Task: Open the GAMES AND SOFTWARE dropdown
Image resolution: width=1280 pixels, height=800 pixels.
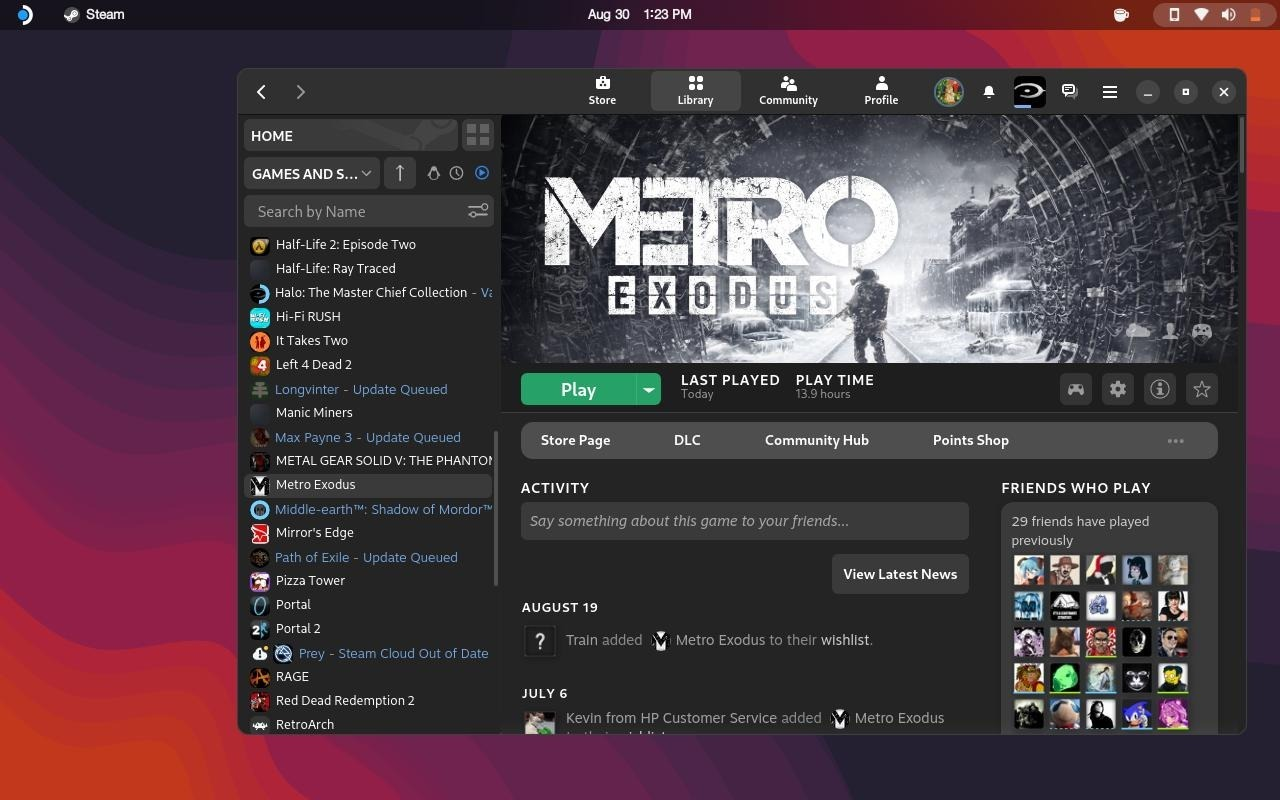Action: [x=311, y=173]
